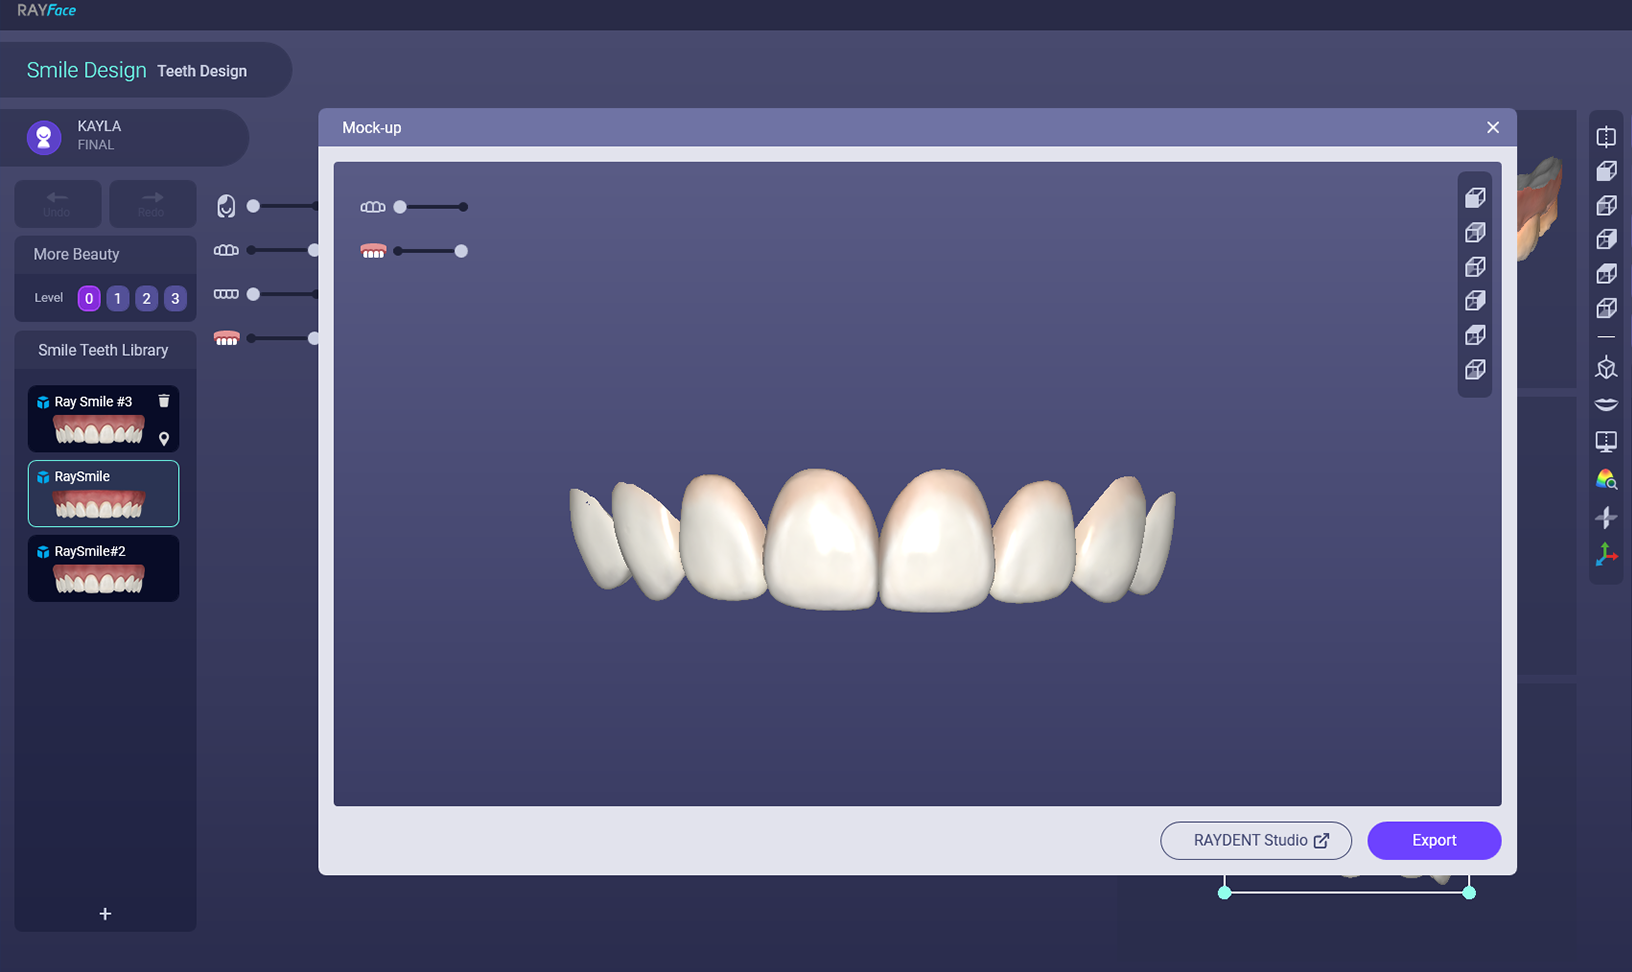The height and width of the screenshot is (972, 1632).
Task: Set More Beauty level to 0
Action: point(89,298)
